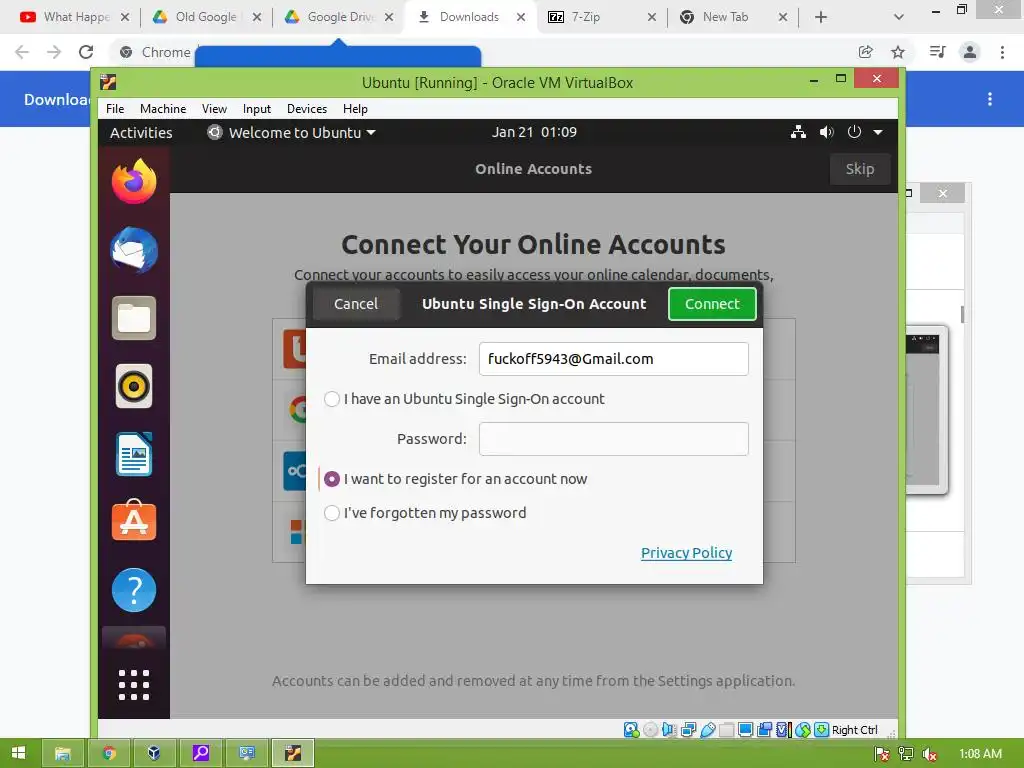1024x768 pixels.
Task: Click the green Connect button
Action: 712,304
